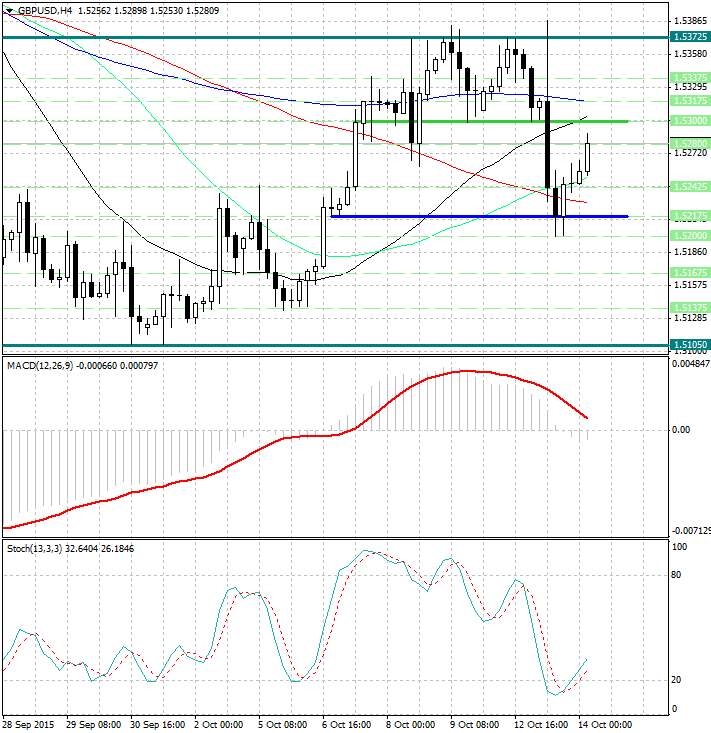The image size is (711, 733).
Task: Click the 1.53375 green price label
Action: pos(690,78)
